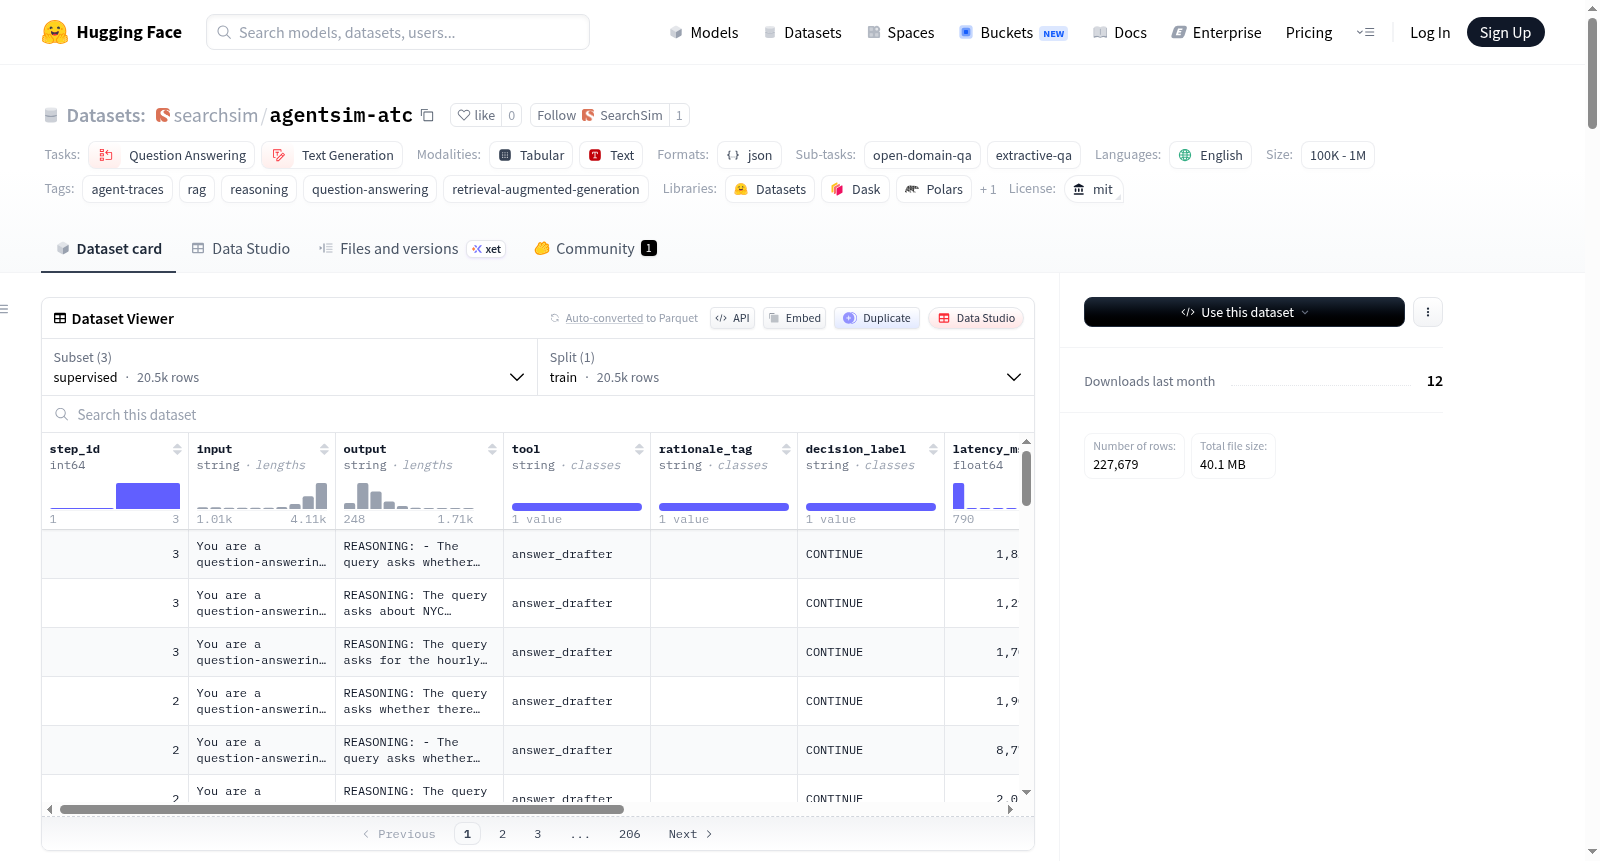Click the Sign Up button

(1505, 32)
